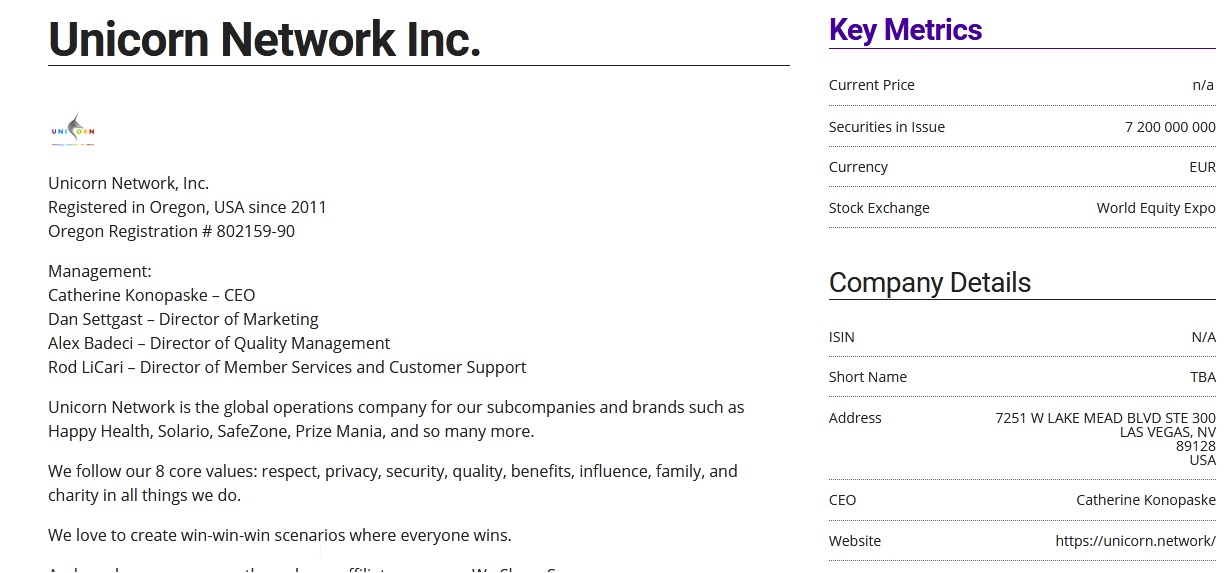This screenshot has width=1231, height=573.
Task: Click the ISIN label
Action: coord(841,337)
